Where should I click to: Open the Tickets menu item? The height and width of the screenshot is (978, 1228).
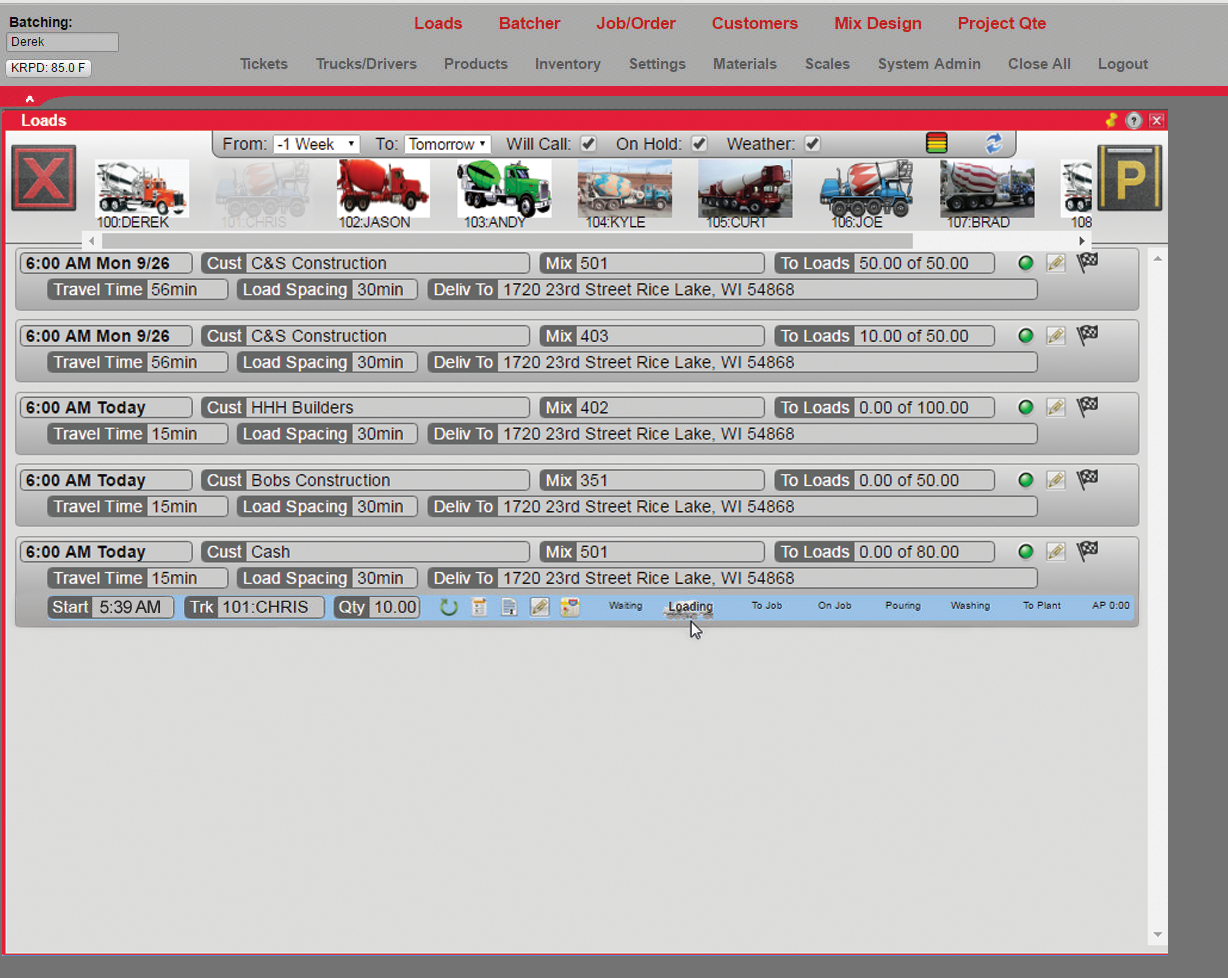pyautogui.click(x=264, y=63)
